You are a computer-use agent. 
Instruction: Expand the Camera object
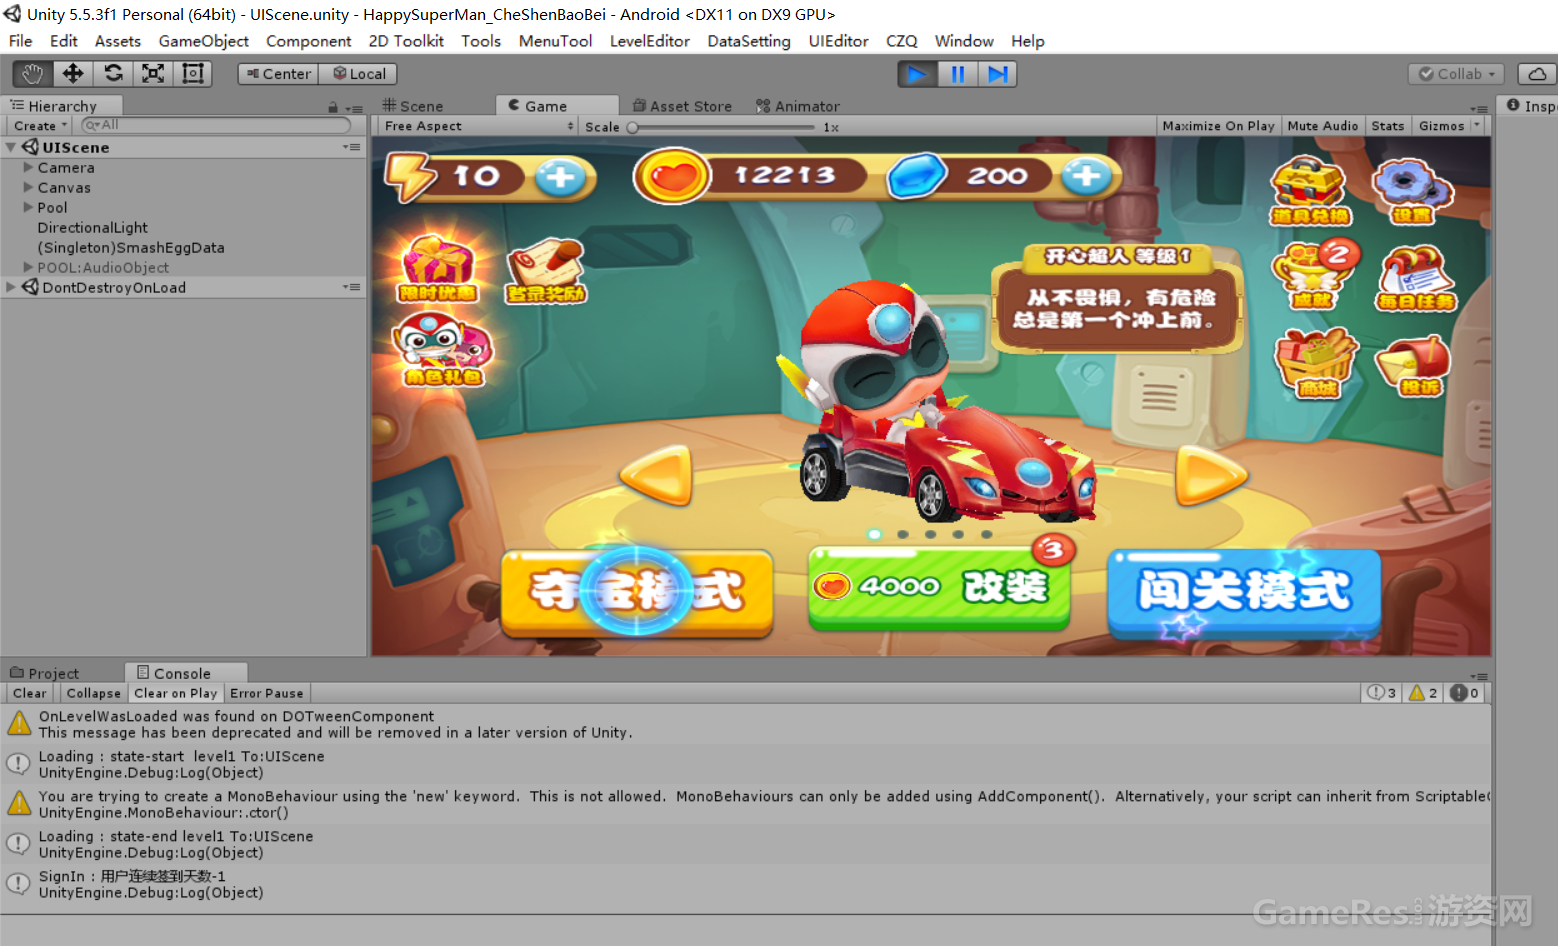[x=28, y=167]
